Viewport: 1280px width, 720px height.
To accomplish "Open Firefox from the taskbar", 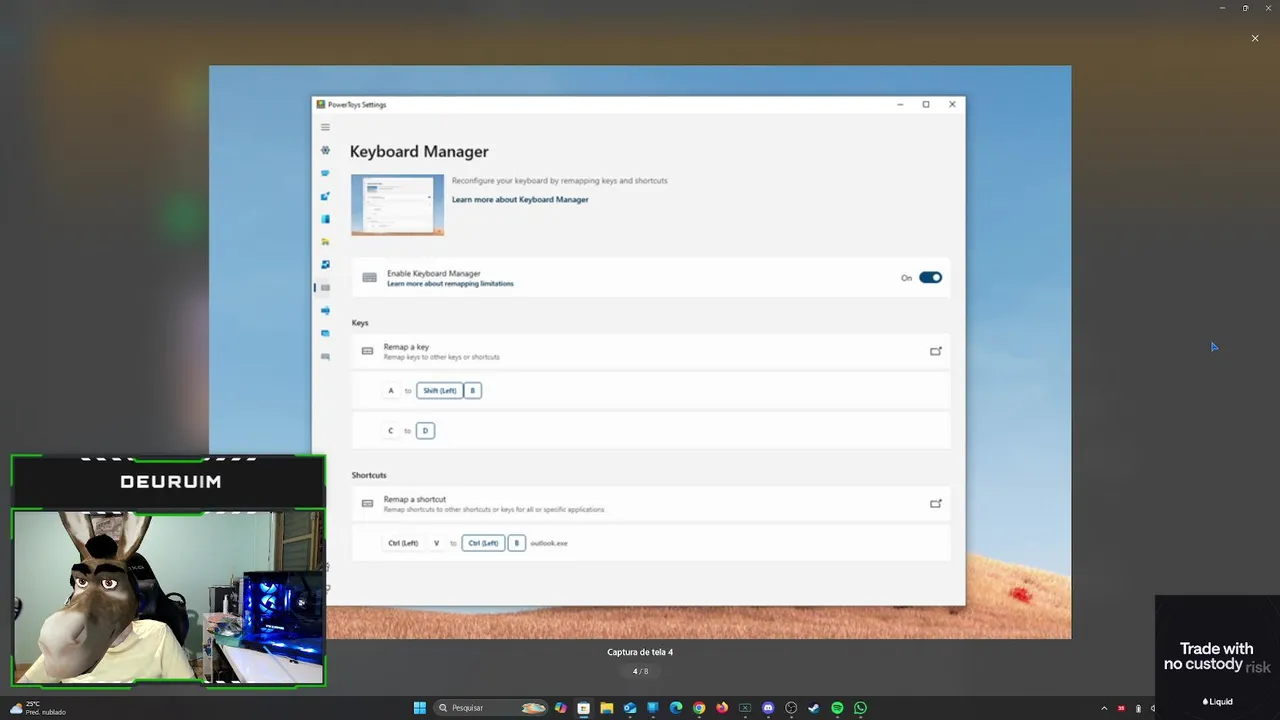I will coord(722,708).
